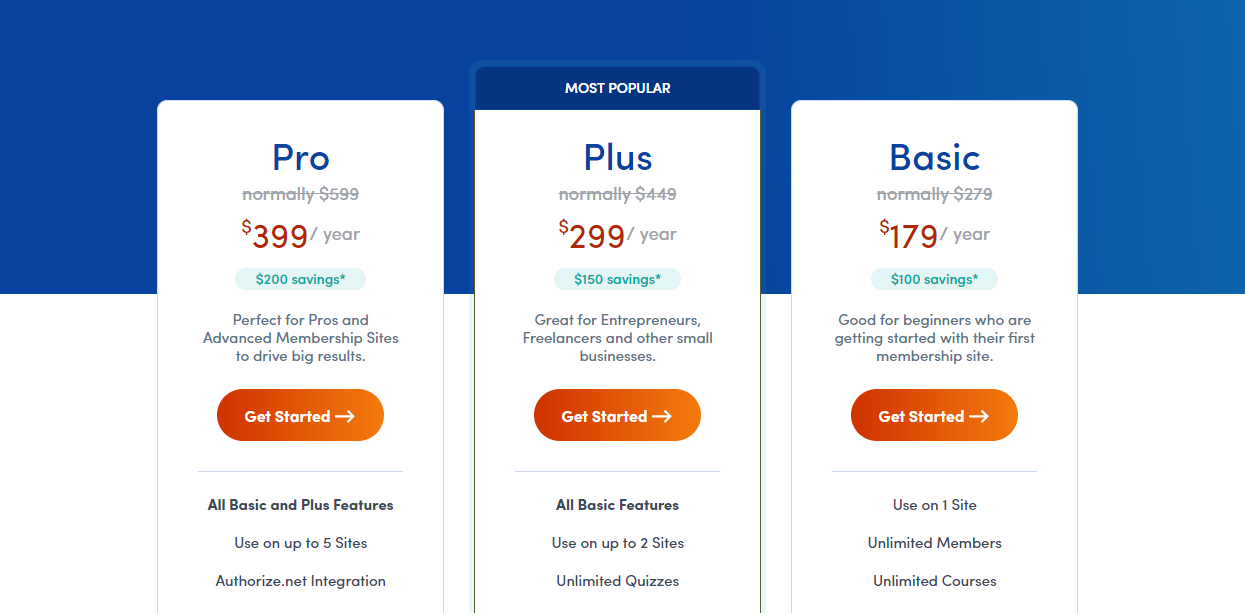Screen dimensions: 1245x613
Task: Click the arrow icon in Pro's Get Started button
Action: (x=345, y=416)
